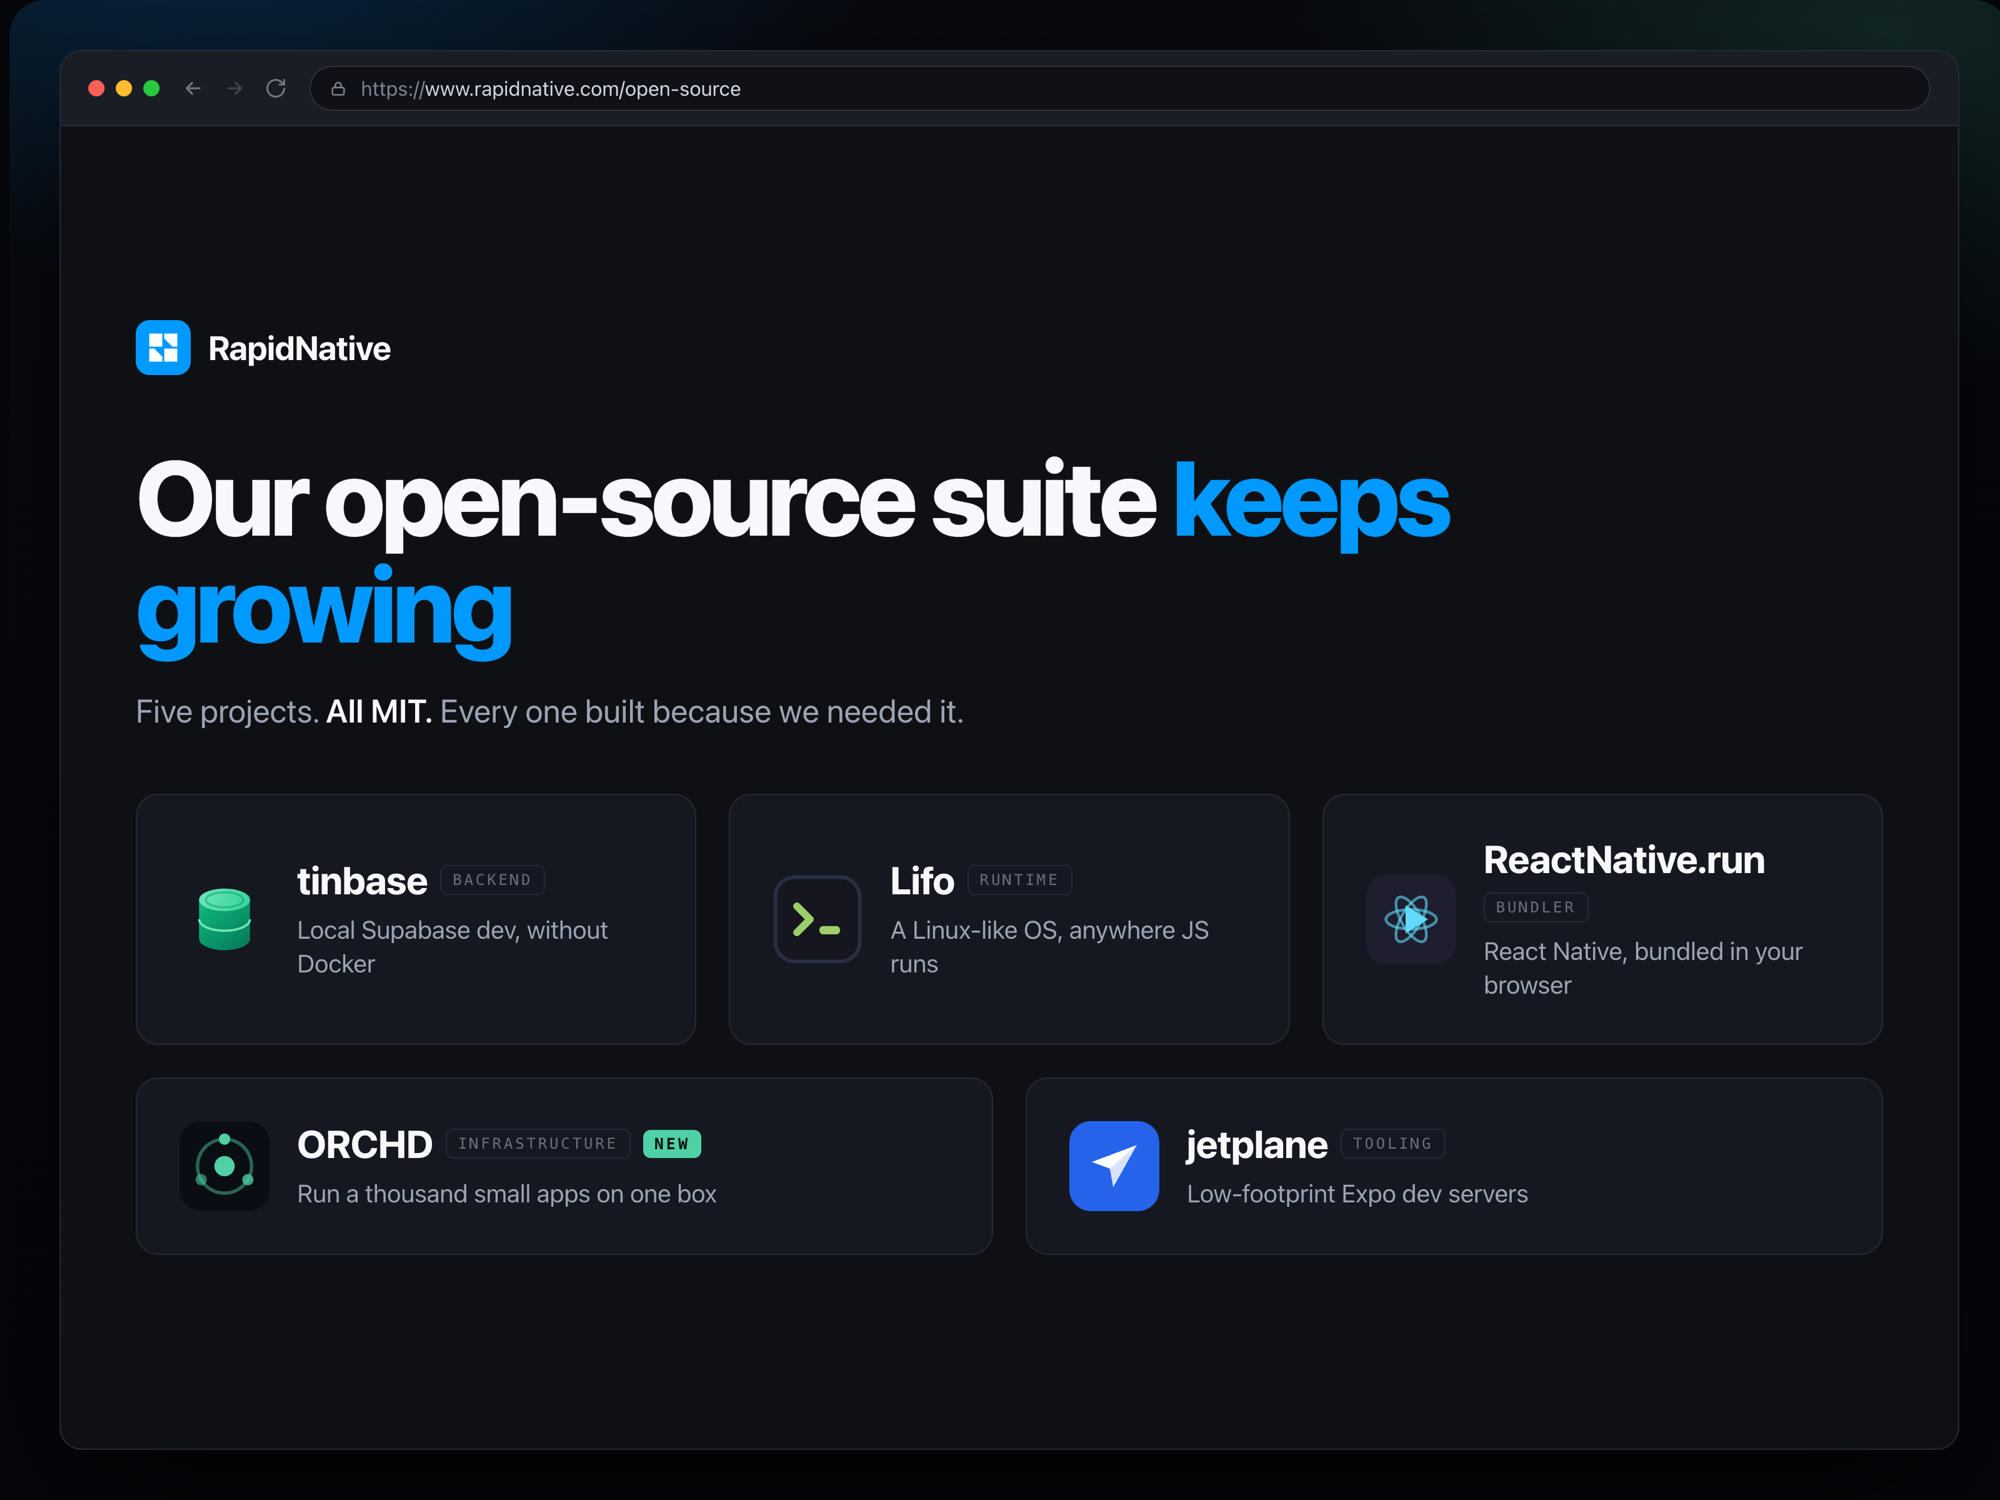Click the red close window button
The image size is (2000, 1500).
[96, 89]
